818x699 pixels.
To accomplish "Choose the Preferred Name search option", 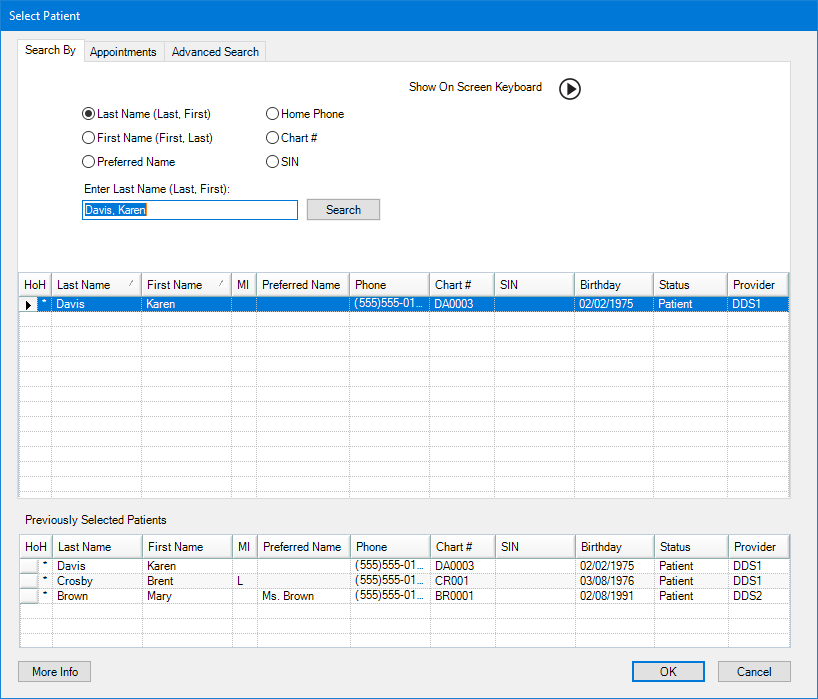I will (89, 162).
